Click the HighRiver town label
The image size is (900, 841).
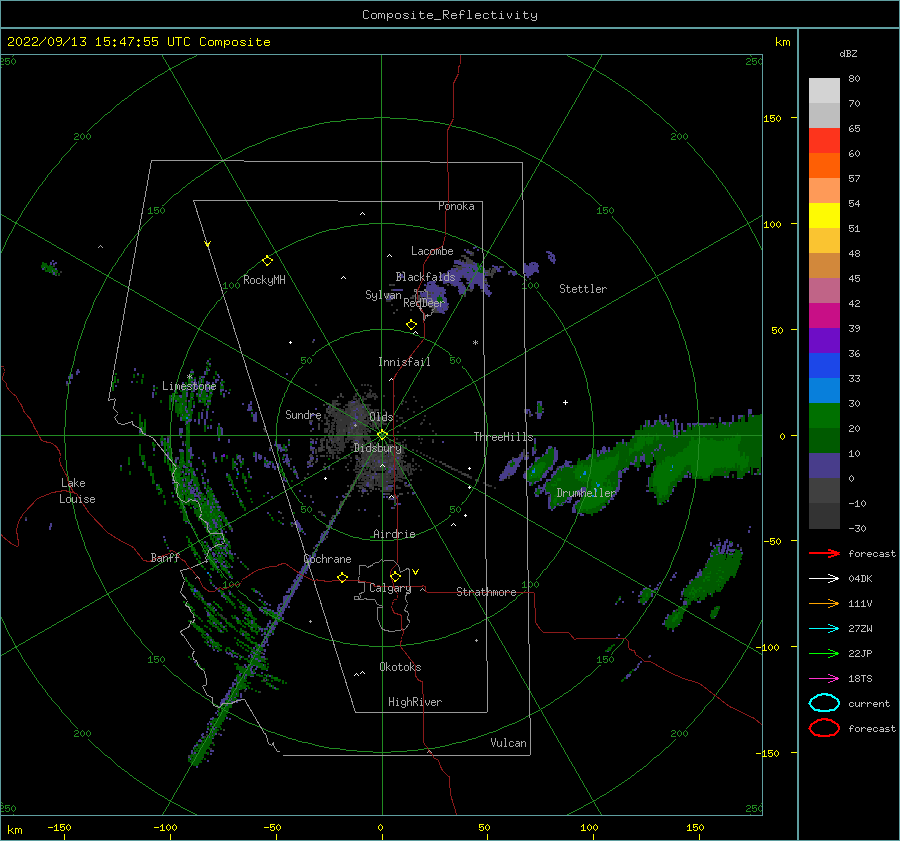(x=415, y=702)
